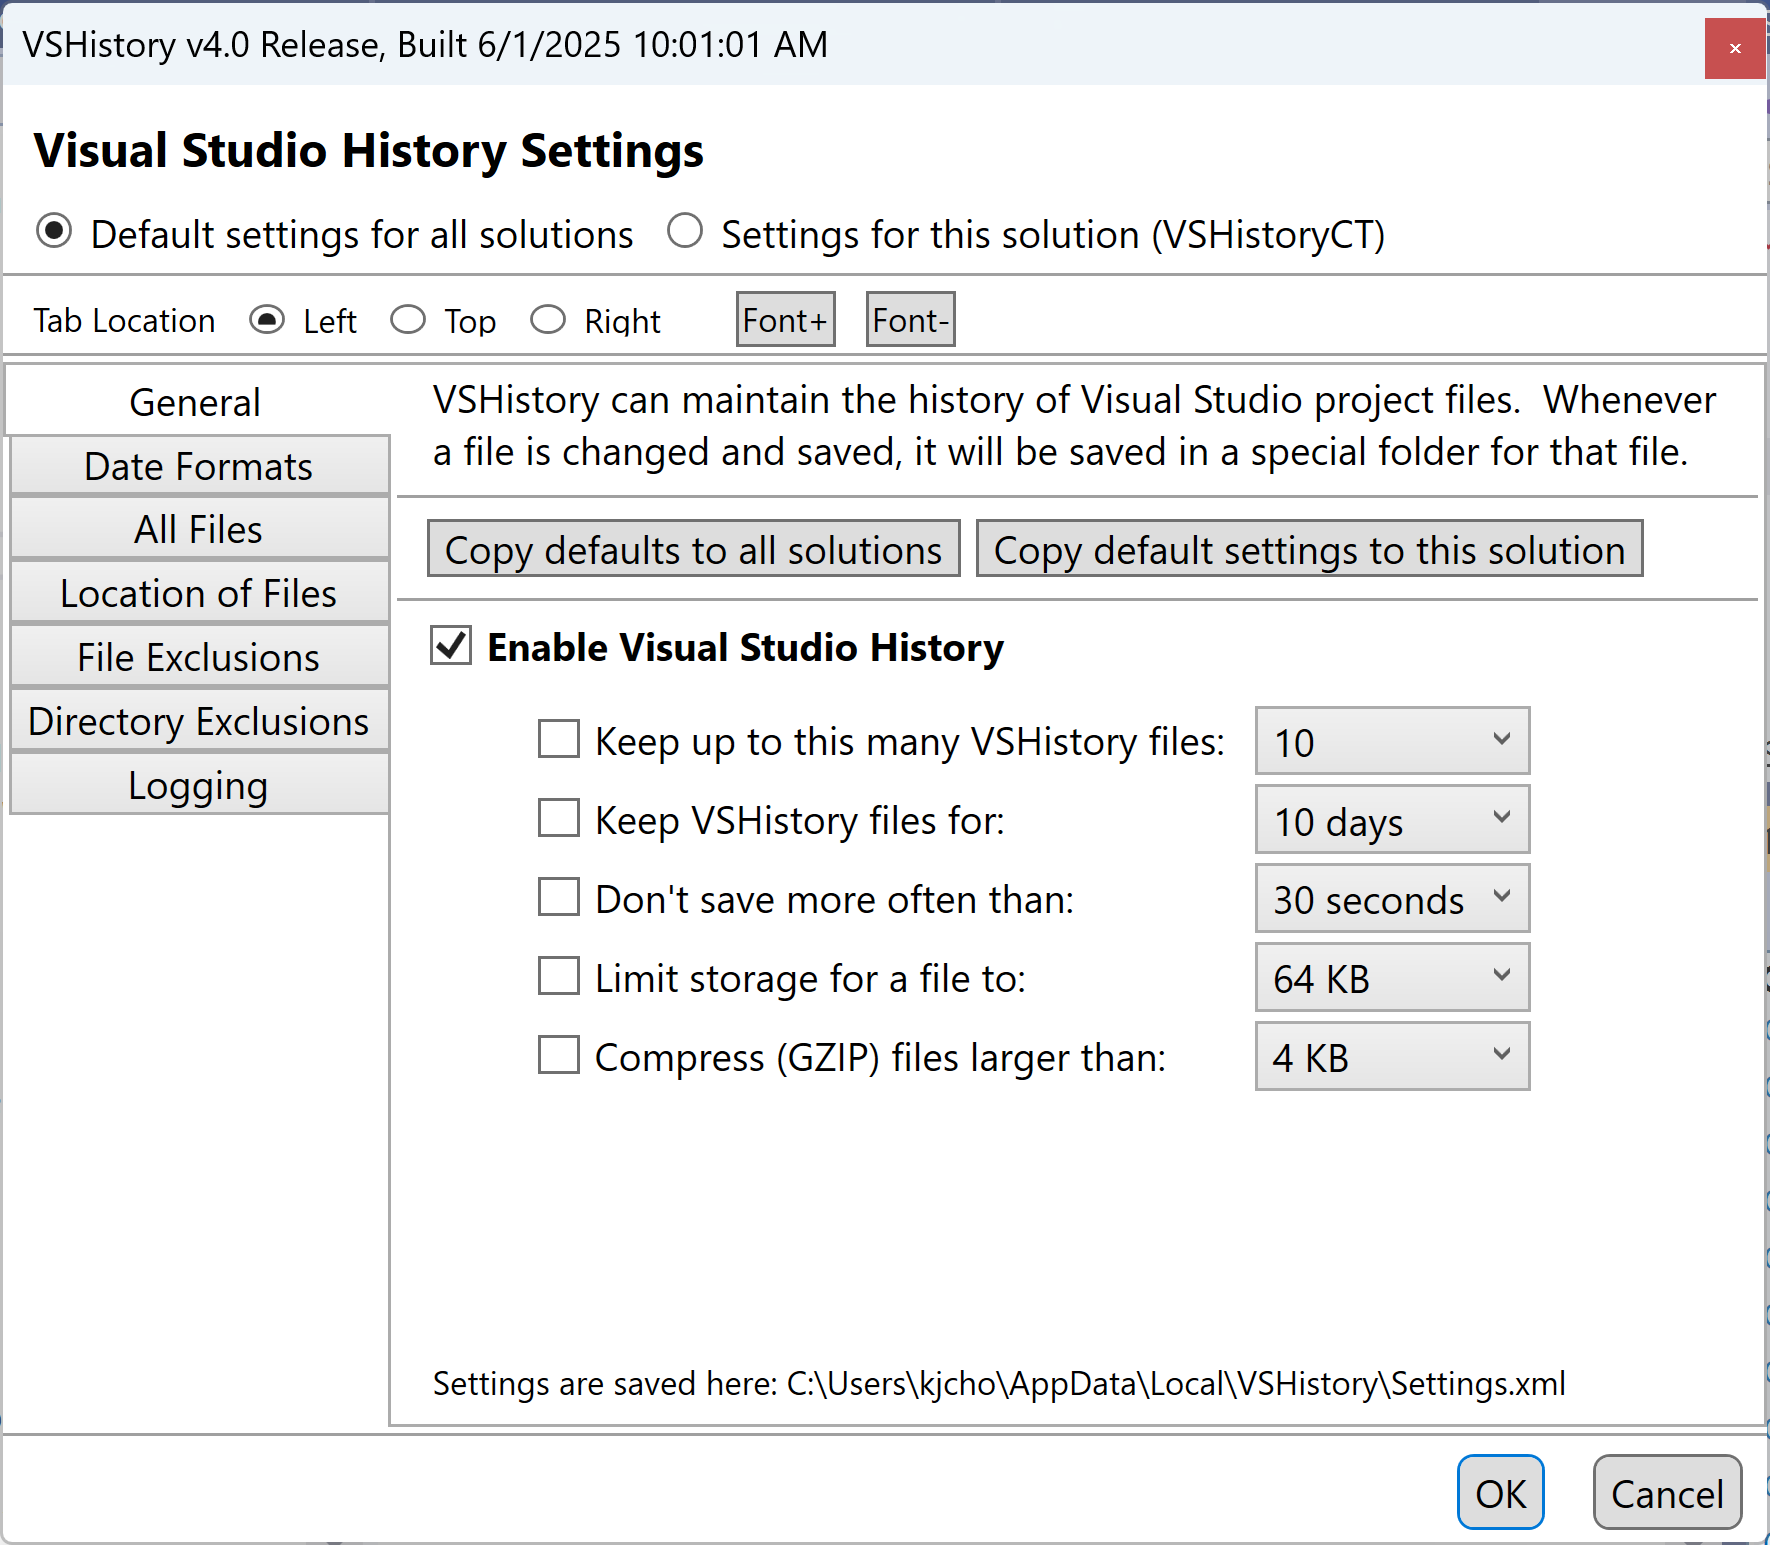Set Tab Location to Right
This screenshot has height=1545, width=1770.
[548, 318]
